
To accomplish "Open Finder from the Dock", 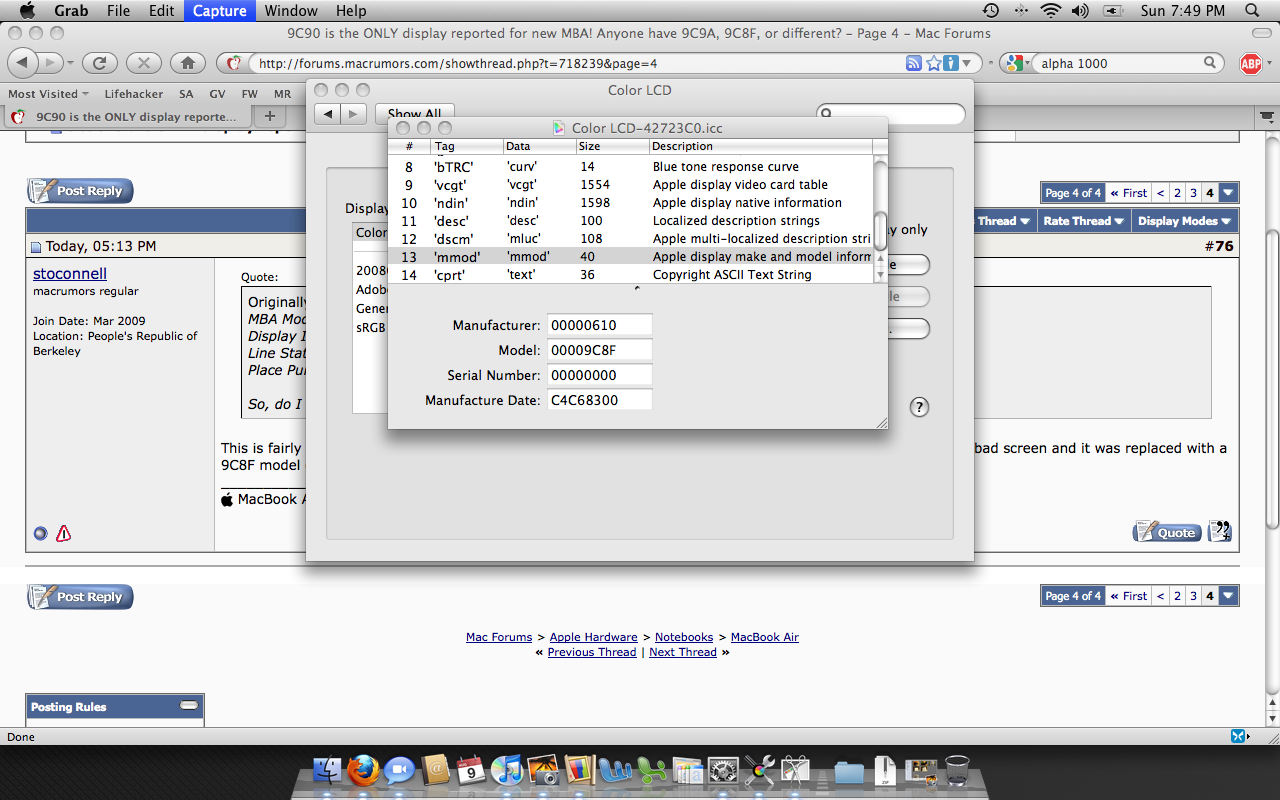I will tap(329, 770).
